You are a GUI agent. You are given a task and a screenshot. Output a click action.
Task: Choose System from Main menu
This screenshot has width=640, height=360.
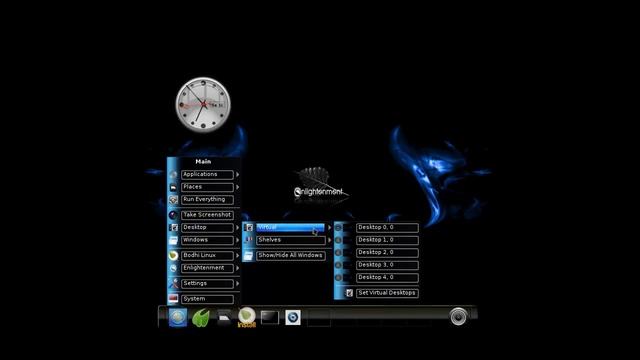[207, 299]
